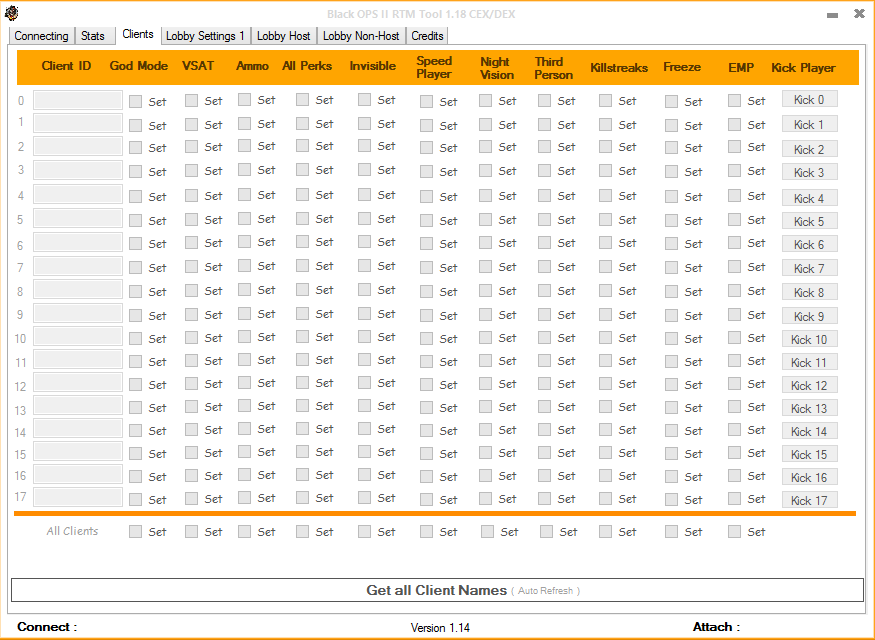The image size is (875, 640).
Task: Kick player 3
Action: click(x=809, y=172)
